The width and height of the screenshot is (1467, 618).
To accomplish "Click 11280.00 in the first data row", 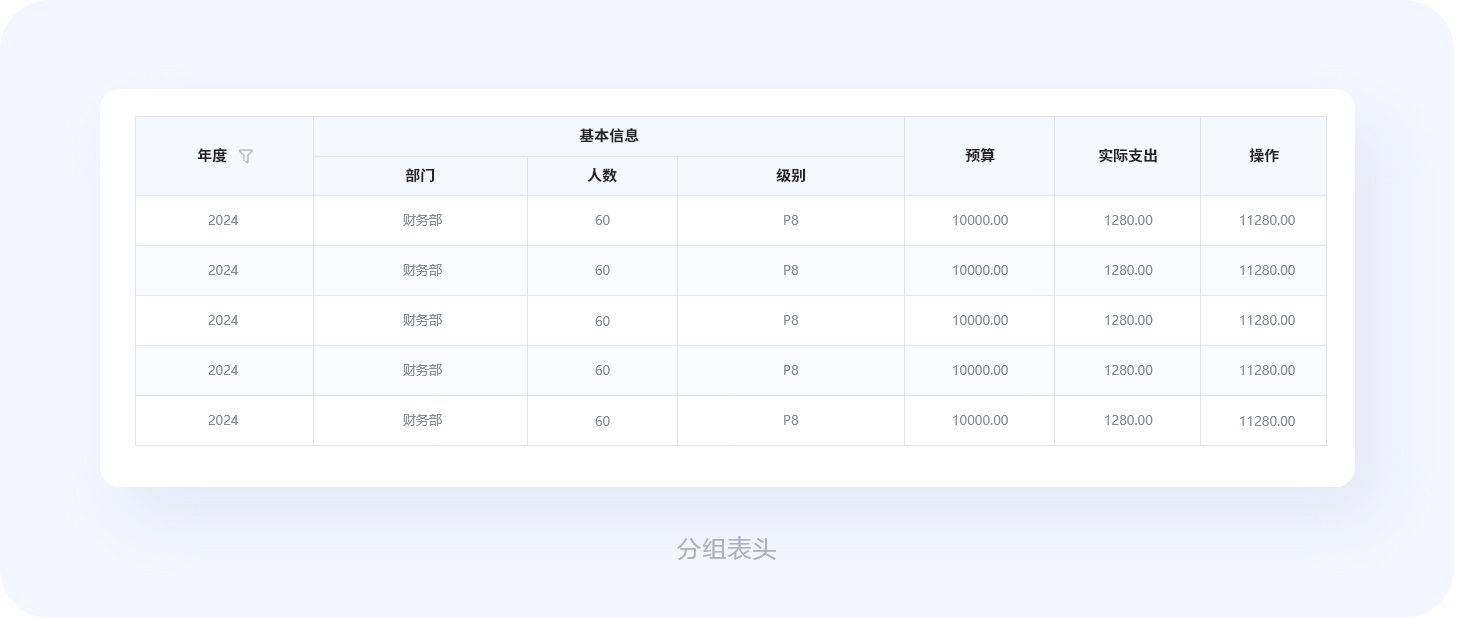I will pos(1267,221).
